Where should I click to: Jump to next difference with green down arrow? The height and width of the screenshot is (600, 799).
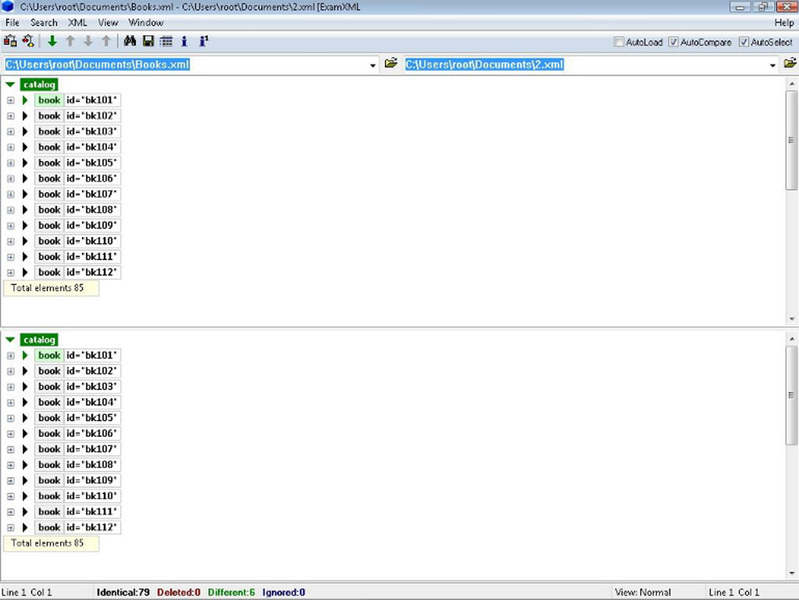coord(52,41)
